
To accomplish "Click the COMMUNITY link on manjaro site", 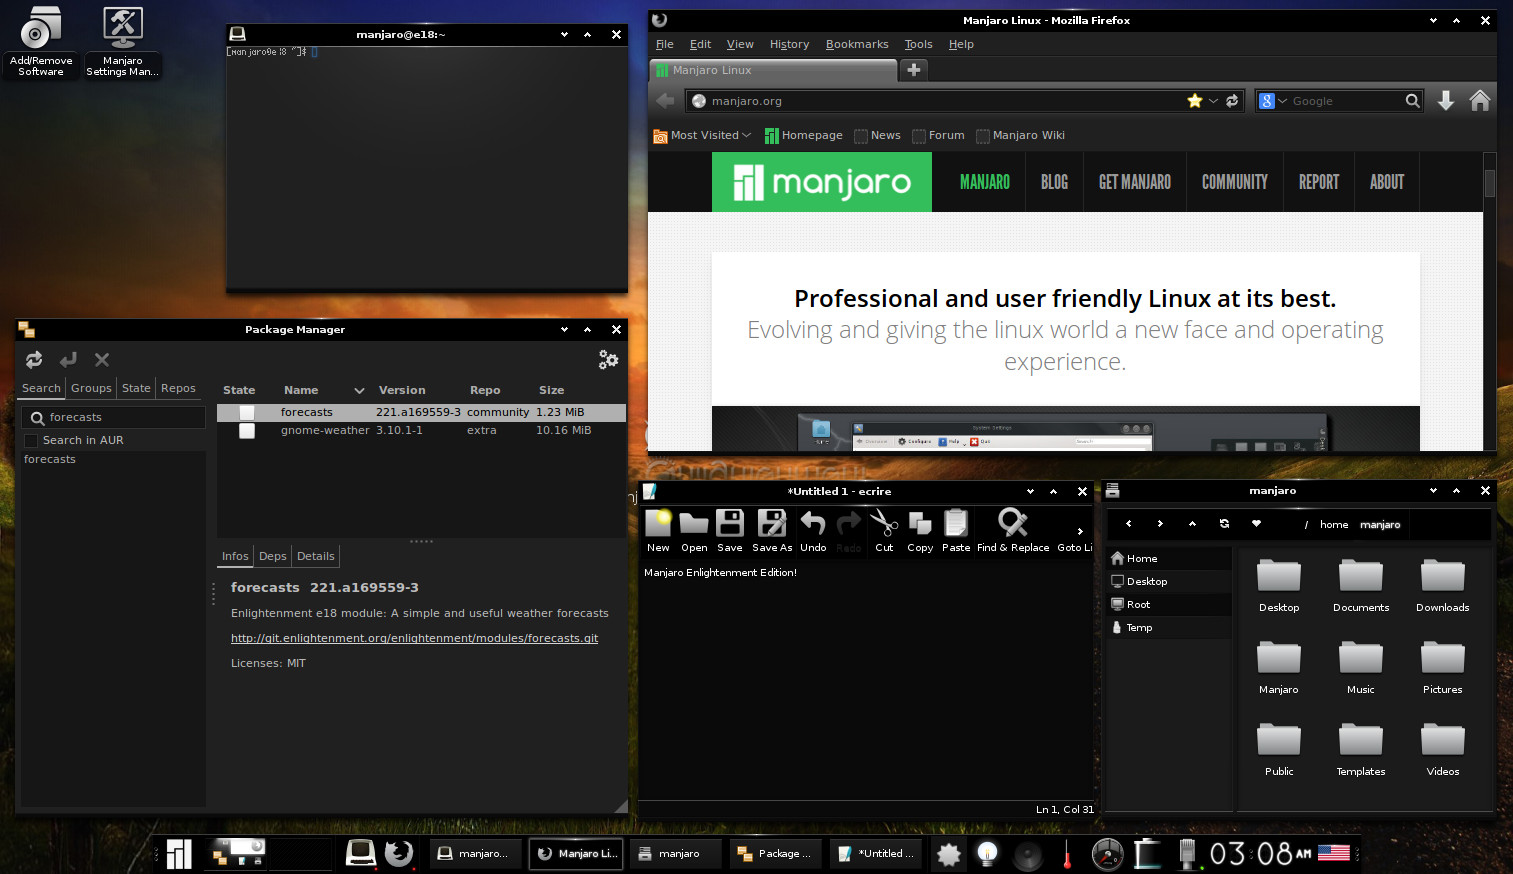I will click(1235, 182).
